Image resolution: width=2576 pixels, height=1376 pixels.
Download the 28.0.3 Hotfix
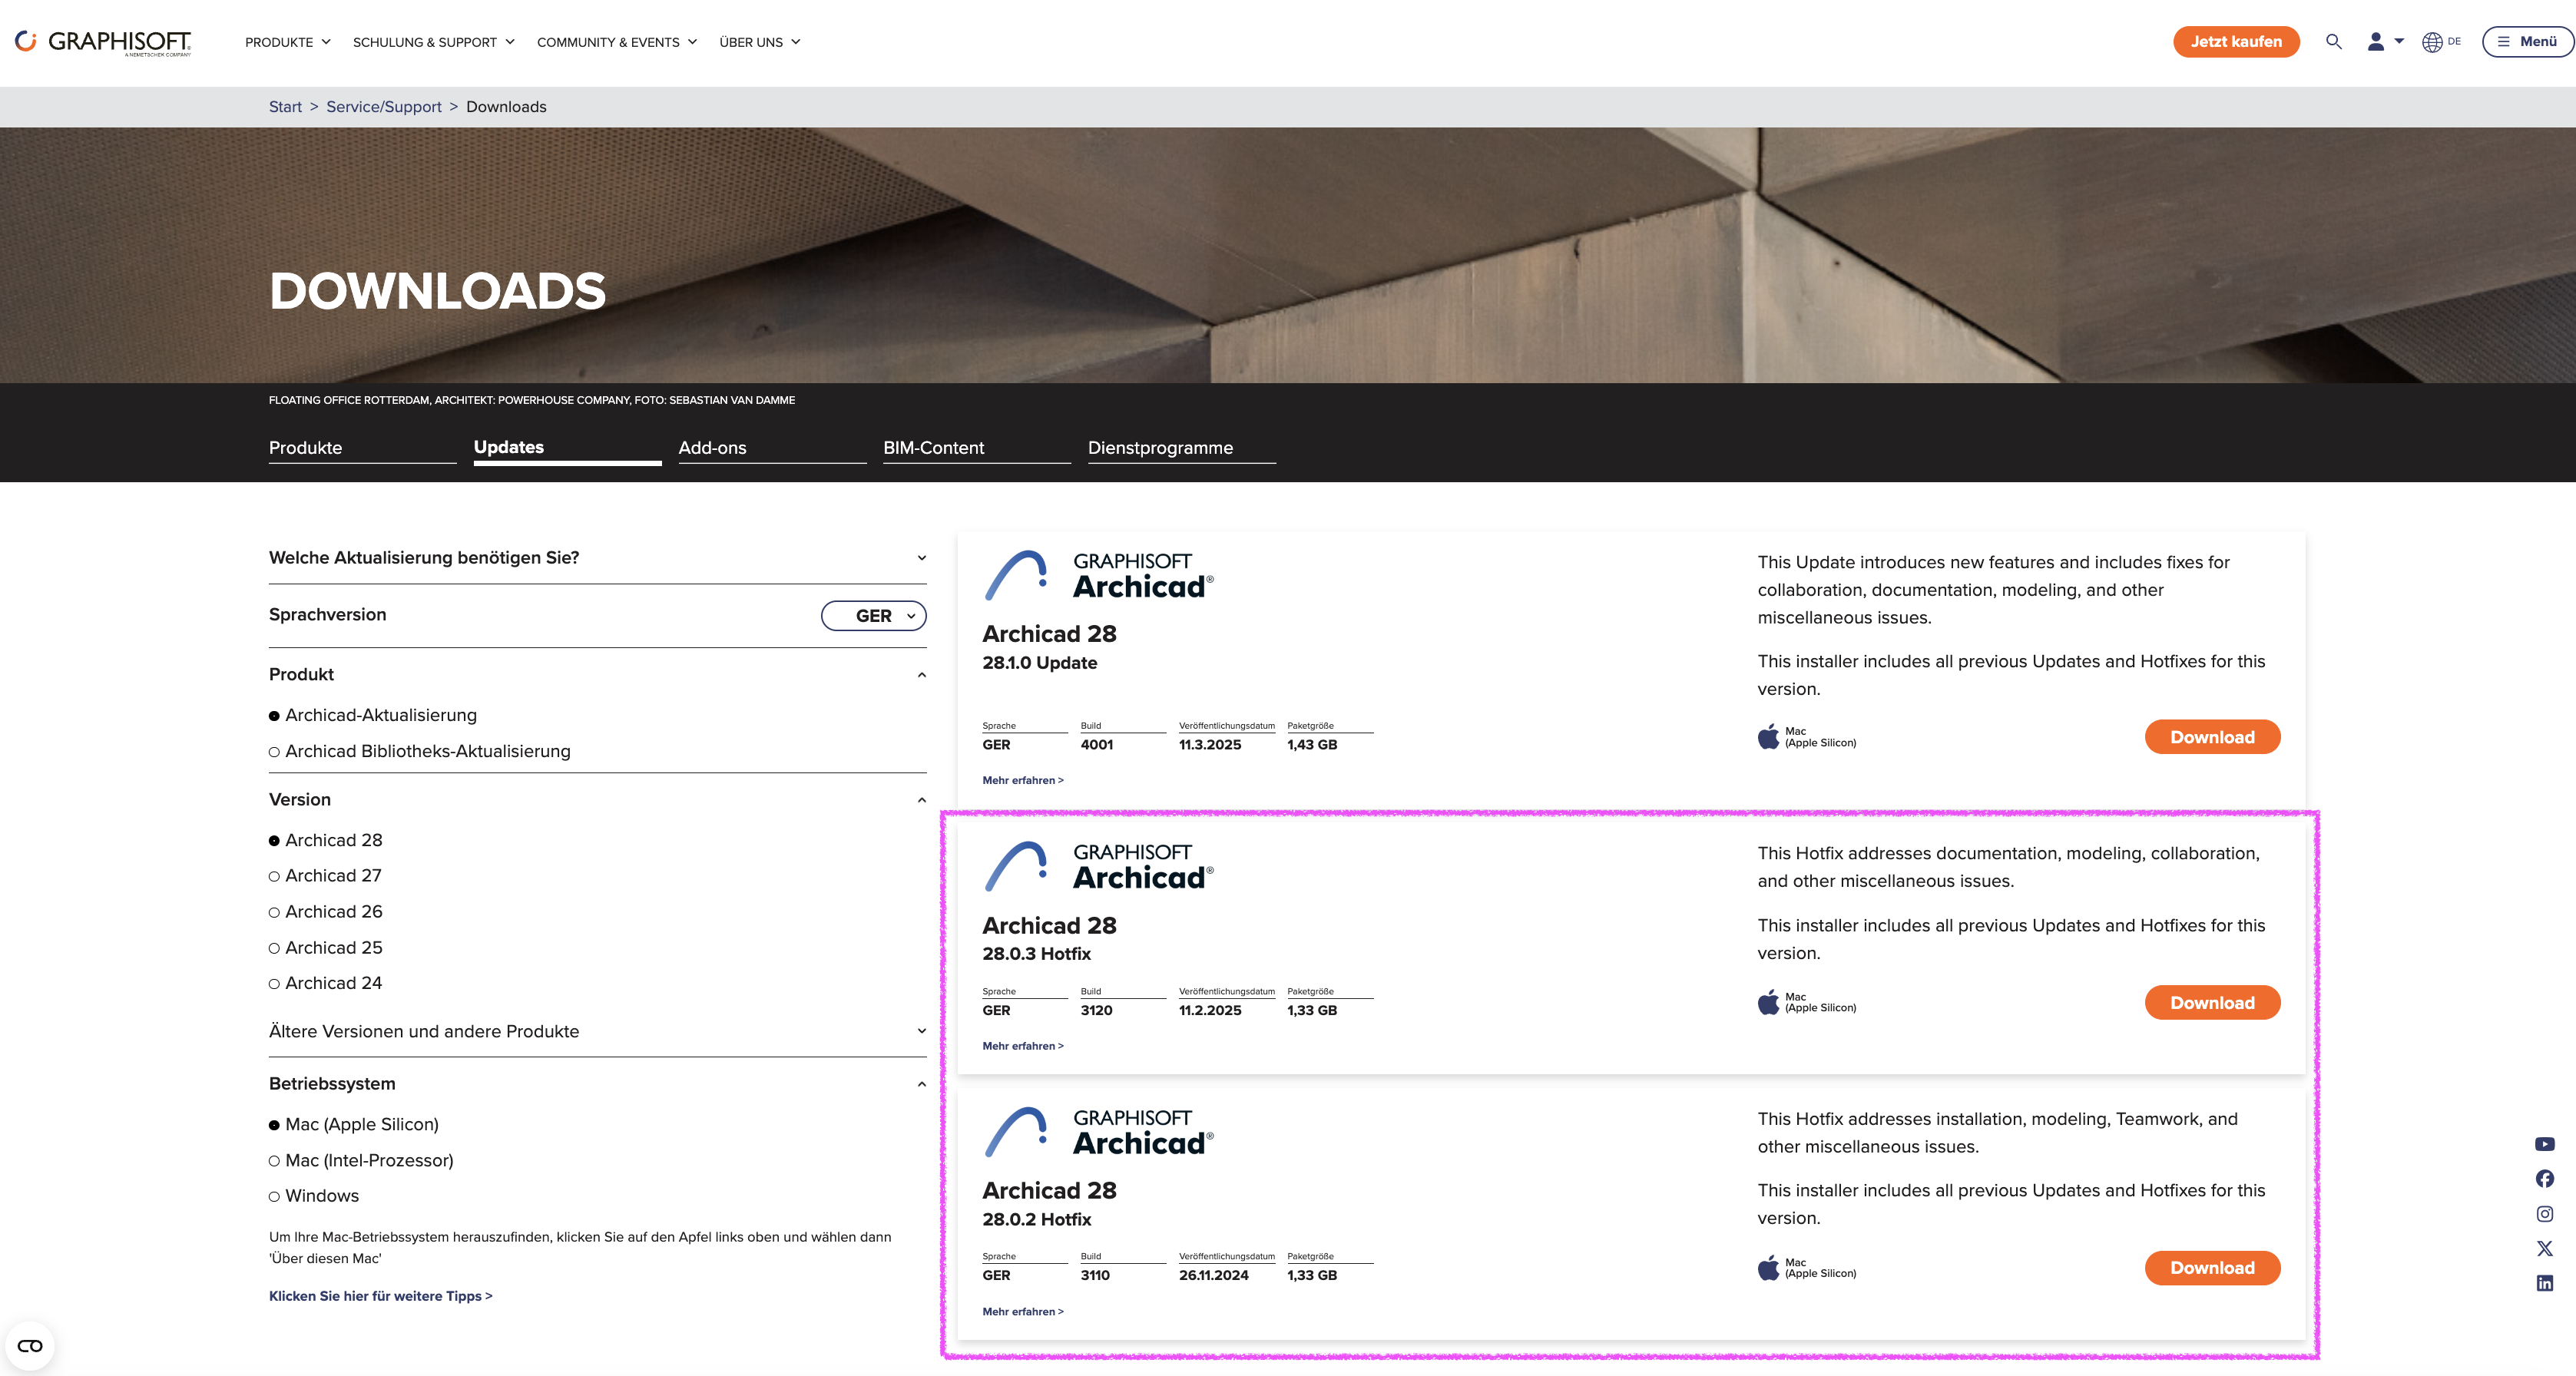[2212, 1003]
